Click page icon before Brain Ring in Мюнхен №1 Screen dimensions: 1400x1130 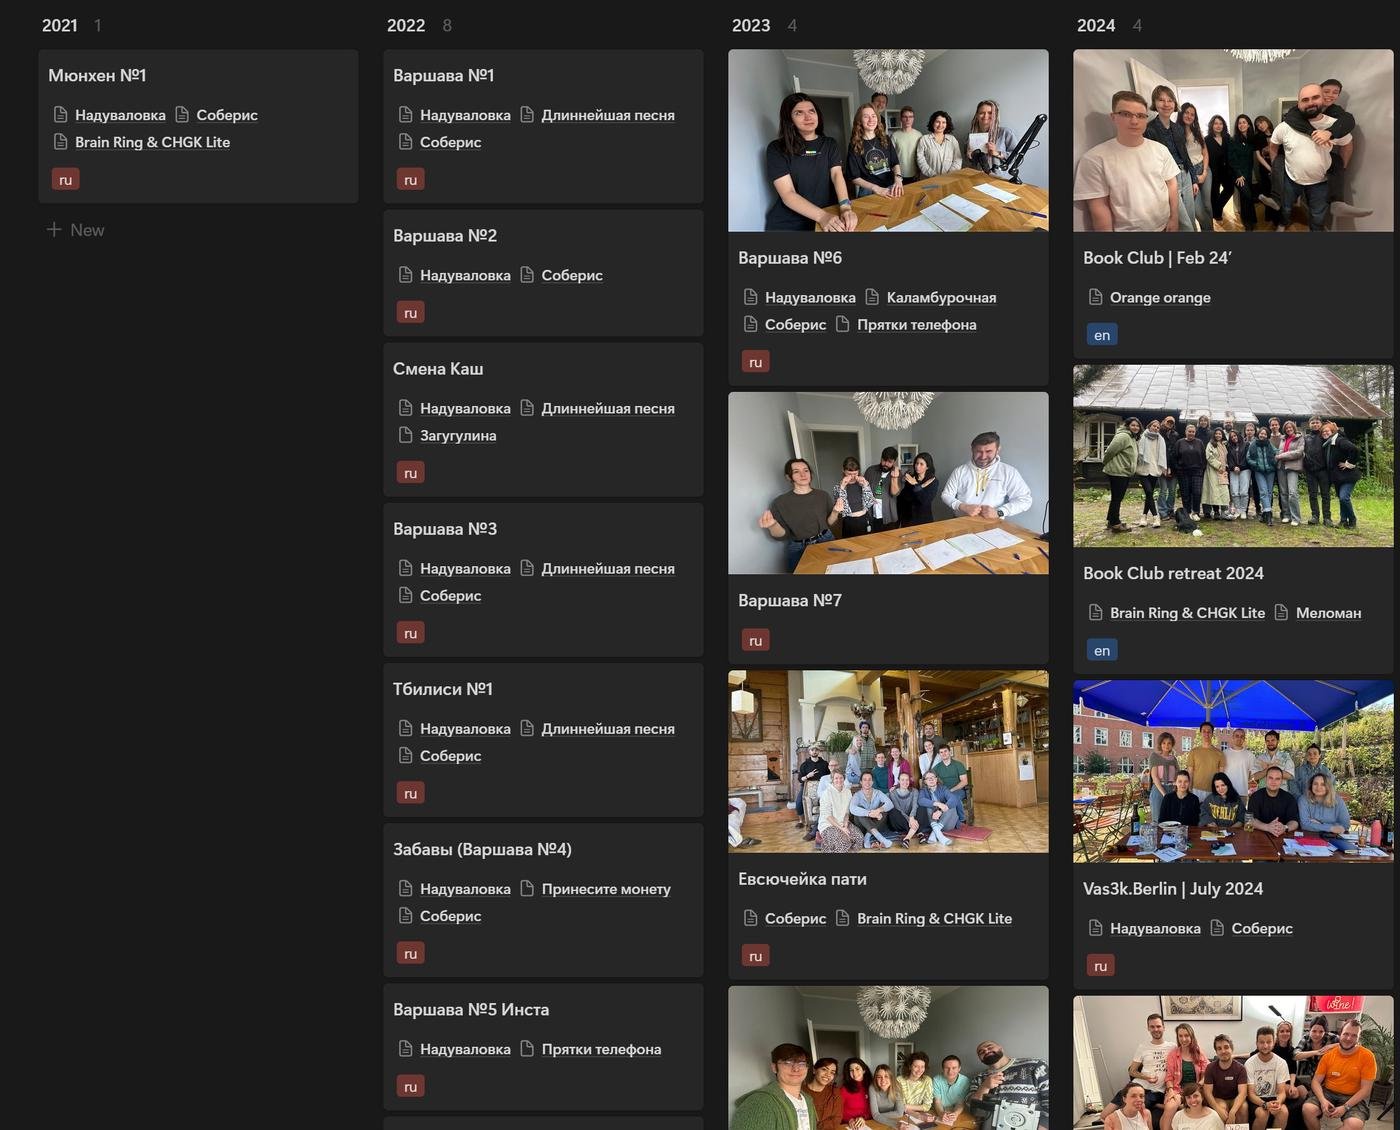61,142
